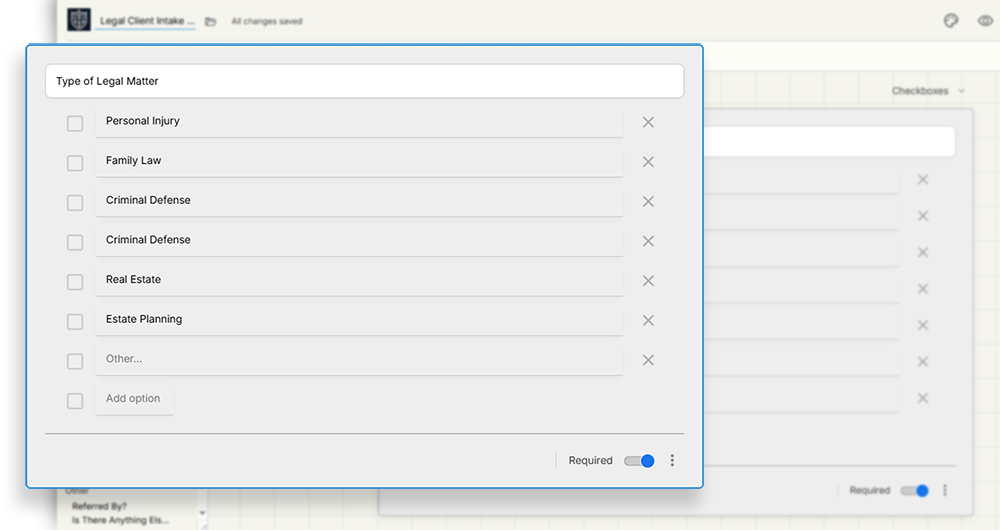
Task: Delete the Family Law option
Action: click(648, 162)
